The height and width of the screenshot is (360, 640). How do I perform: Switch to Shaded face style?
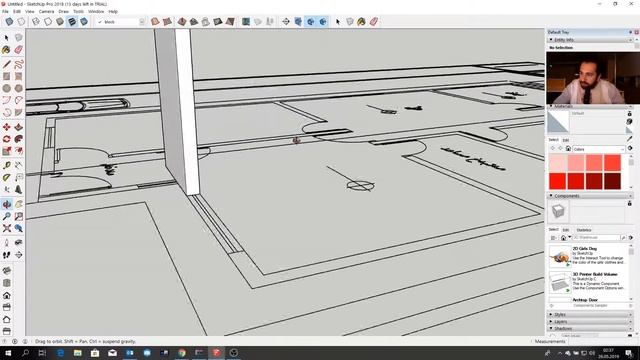coord(60,22)
